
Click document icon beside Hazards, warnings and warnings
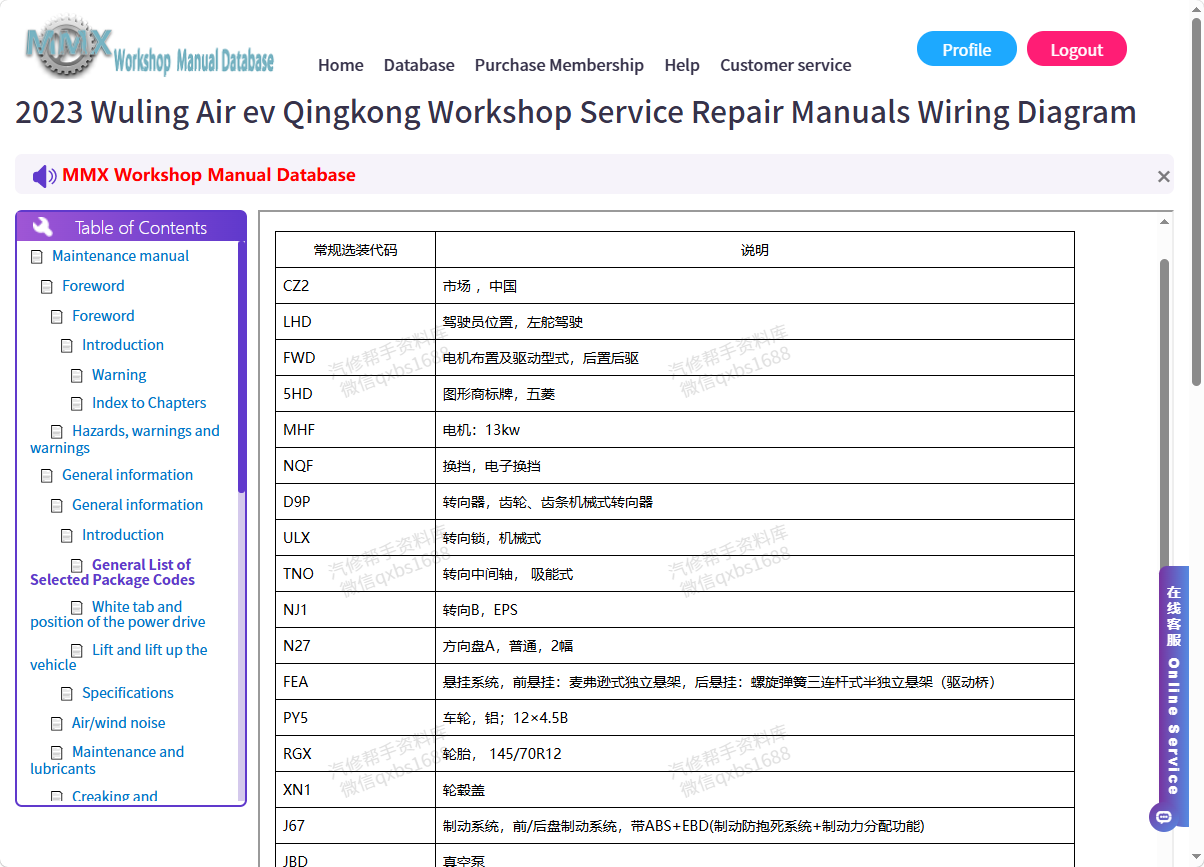click(57, 432)
